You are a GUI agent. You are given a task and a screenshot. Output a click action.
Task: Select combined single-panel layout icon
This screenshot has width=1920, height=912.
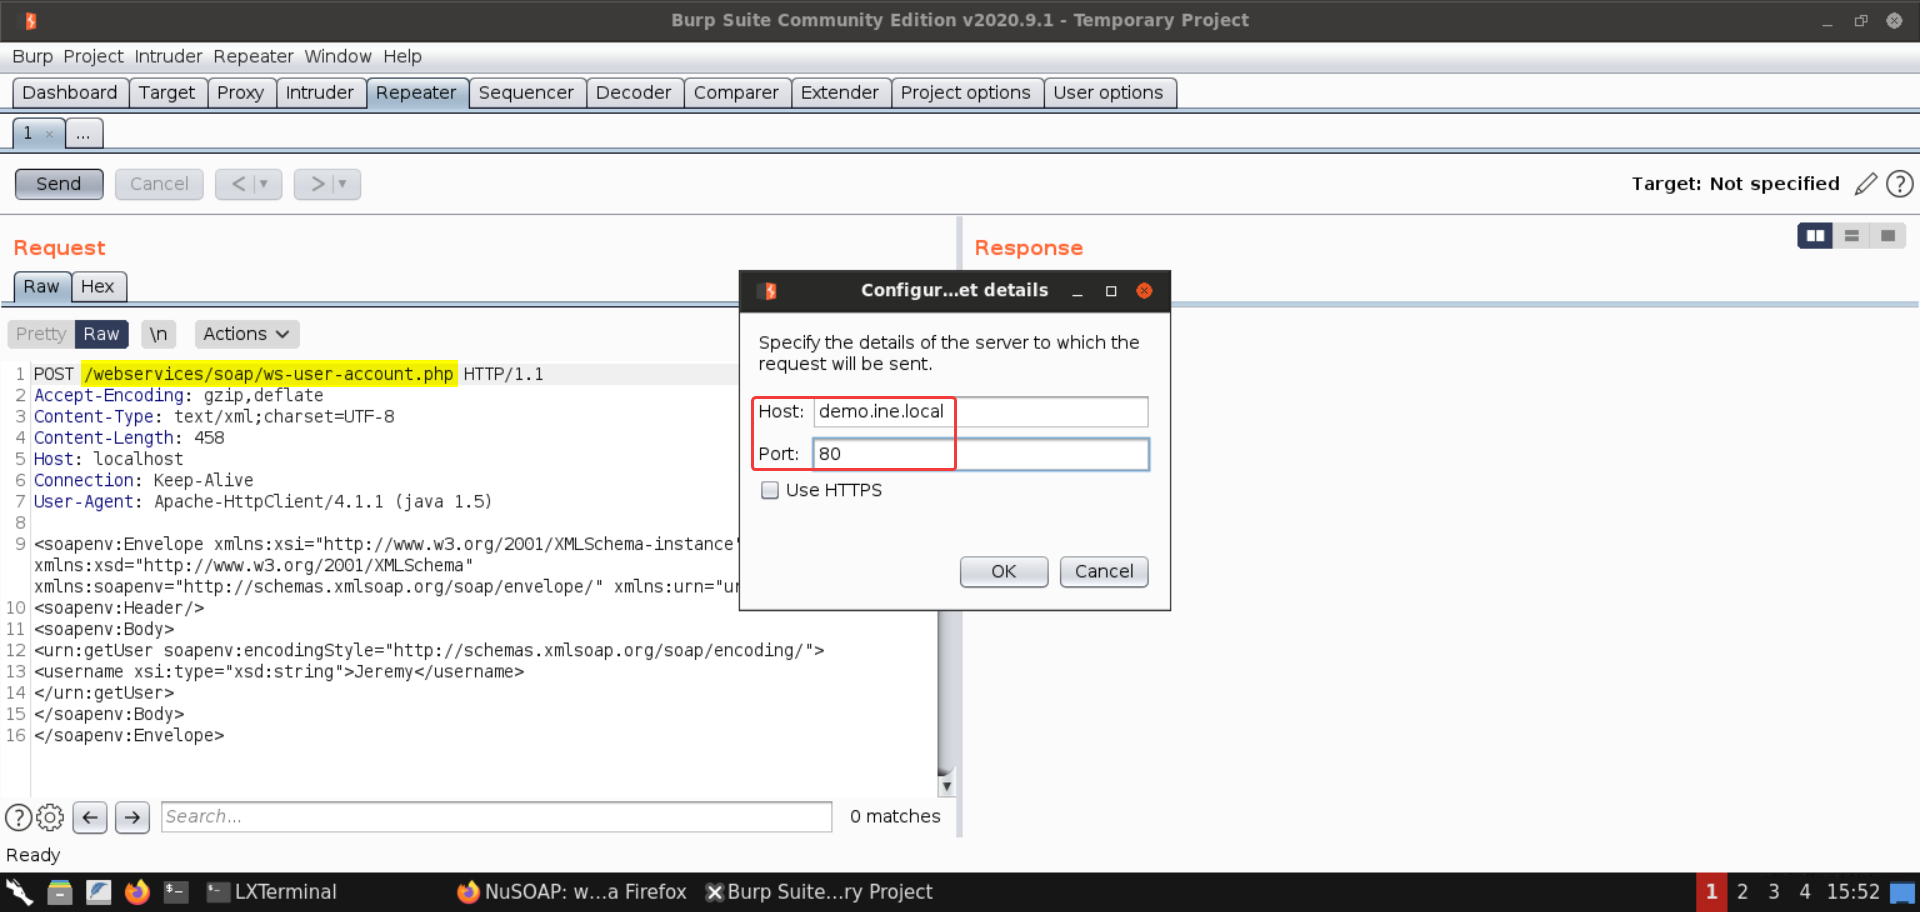point(1887,236)
